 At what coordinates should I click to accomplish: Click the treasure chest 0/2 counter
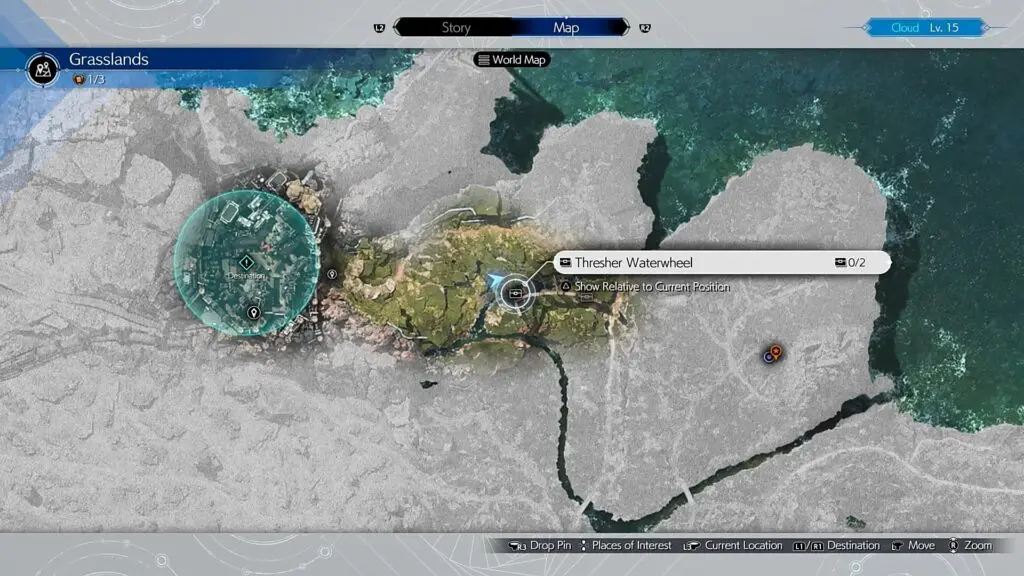[849, 263]
